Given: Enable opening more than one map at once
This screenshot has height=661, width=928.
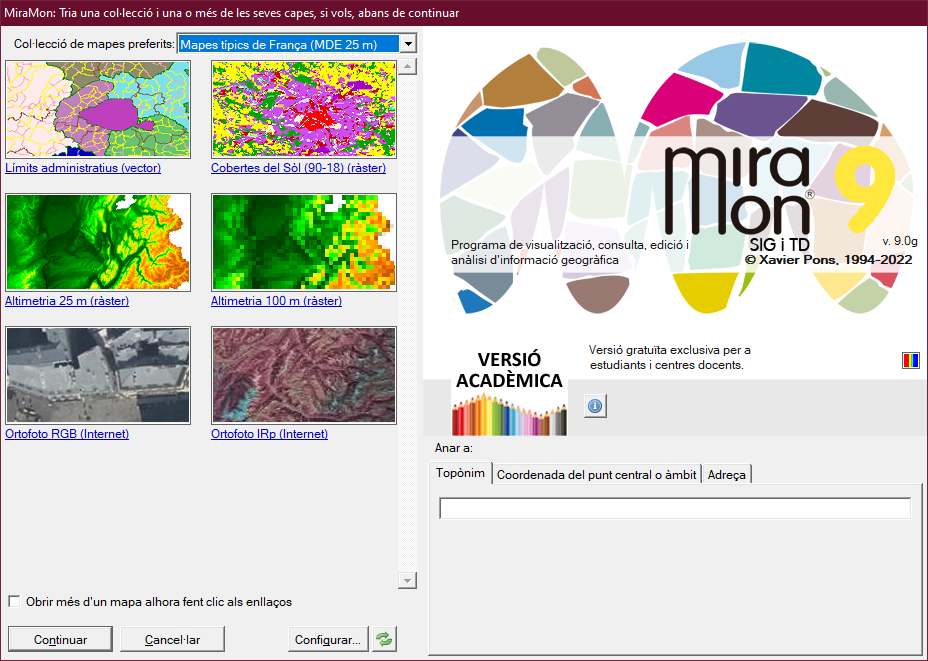Looking at the screenshot, I should pos(14,602).
